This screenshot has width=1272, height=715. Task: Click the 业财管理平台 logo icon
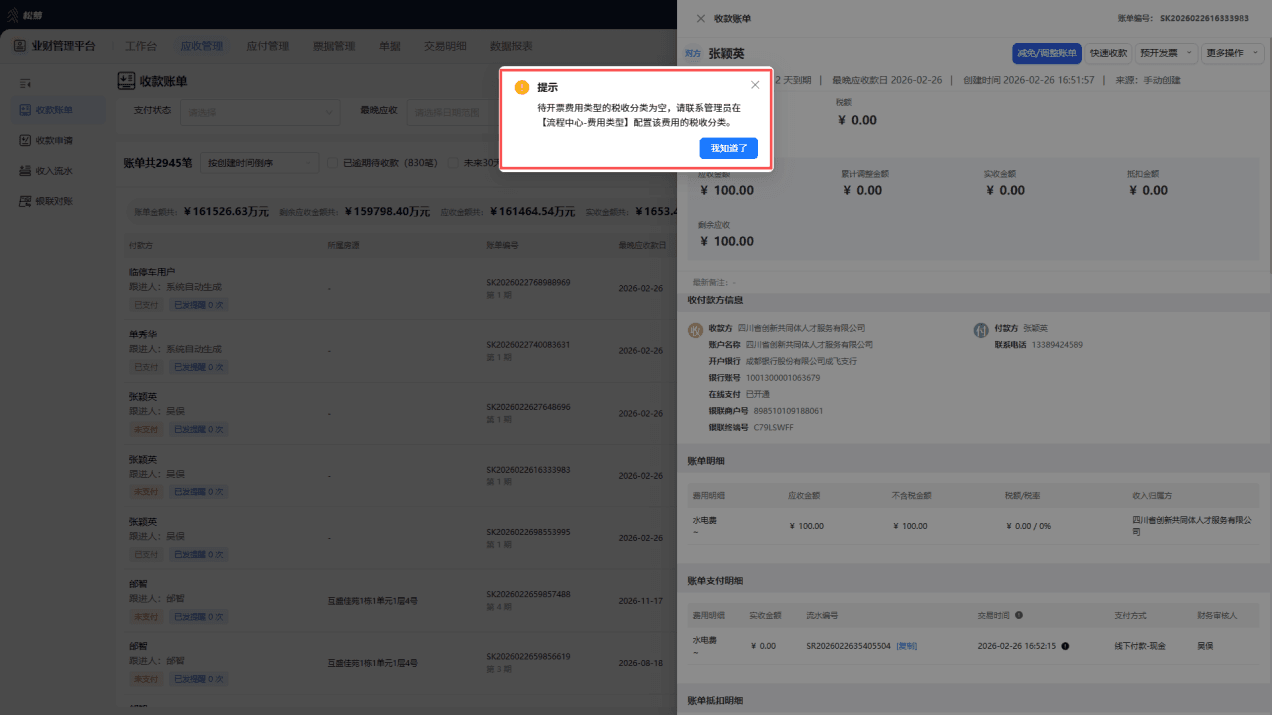click(20, 46)
